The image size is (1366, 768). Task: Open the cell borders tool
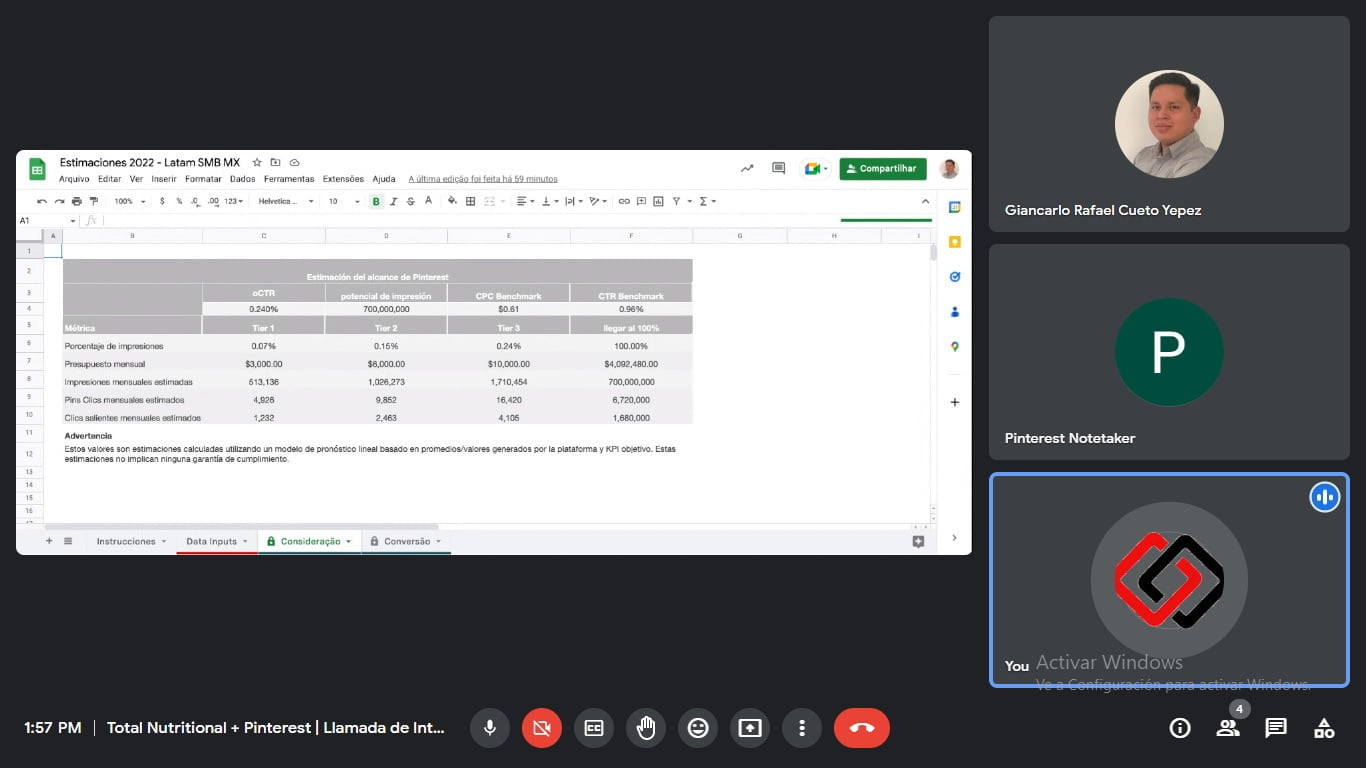[470, 201]
